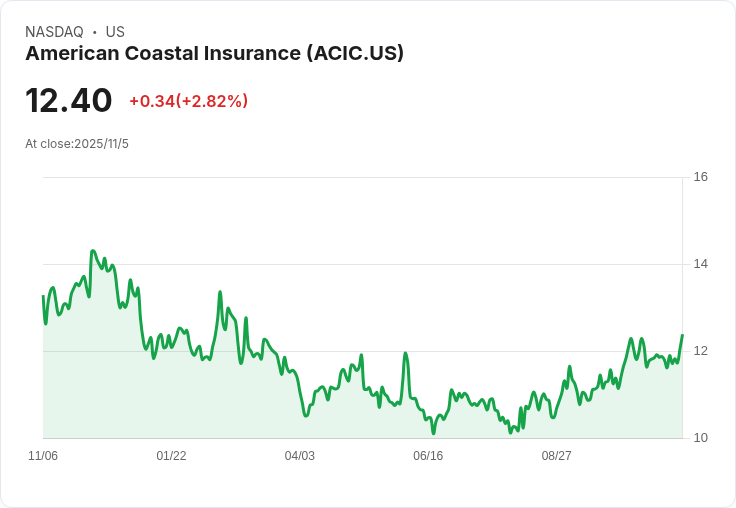Viewport: 736px width, 508px height.
Task: Click the +0.34(+2.82%) price change
Action: click(188, 101)
